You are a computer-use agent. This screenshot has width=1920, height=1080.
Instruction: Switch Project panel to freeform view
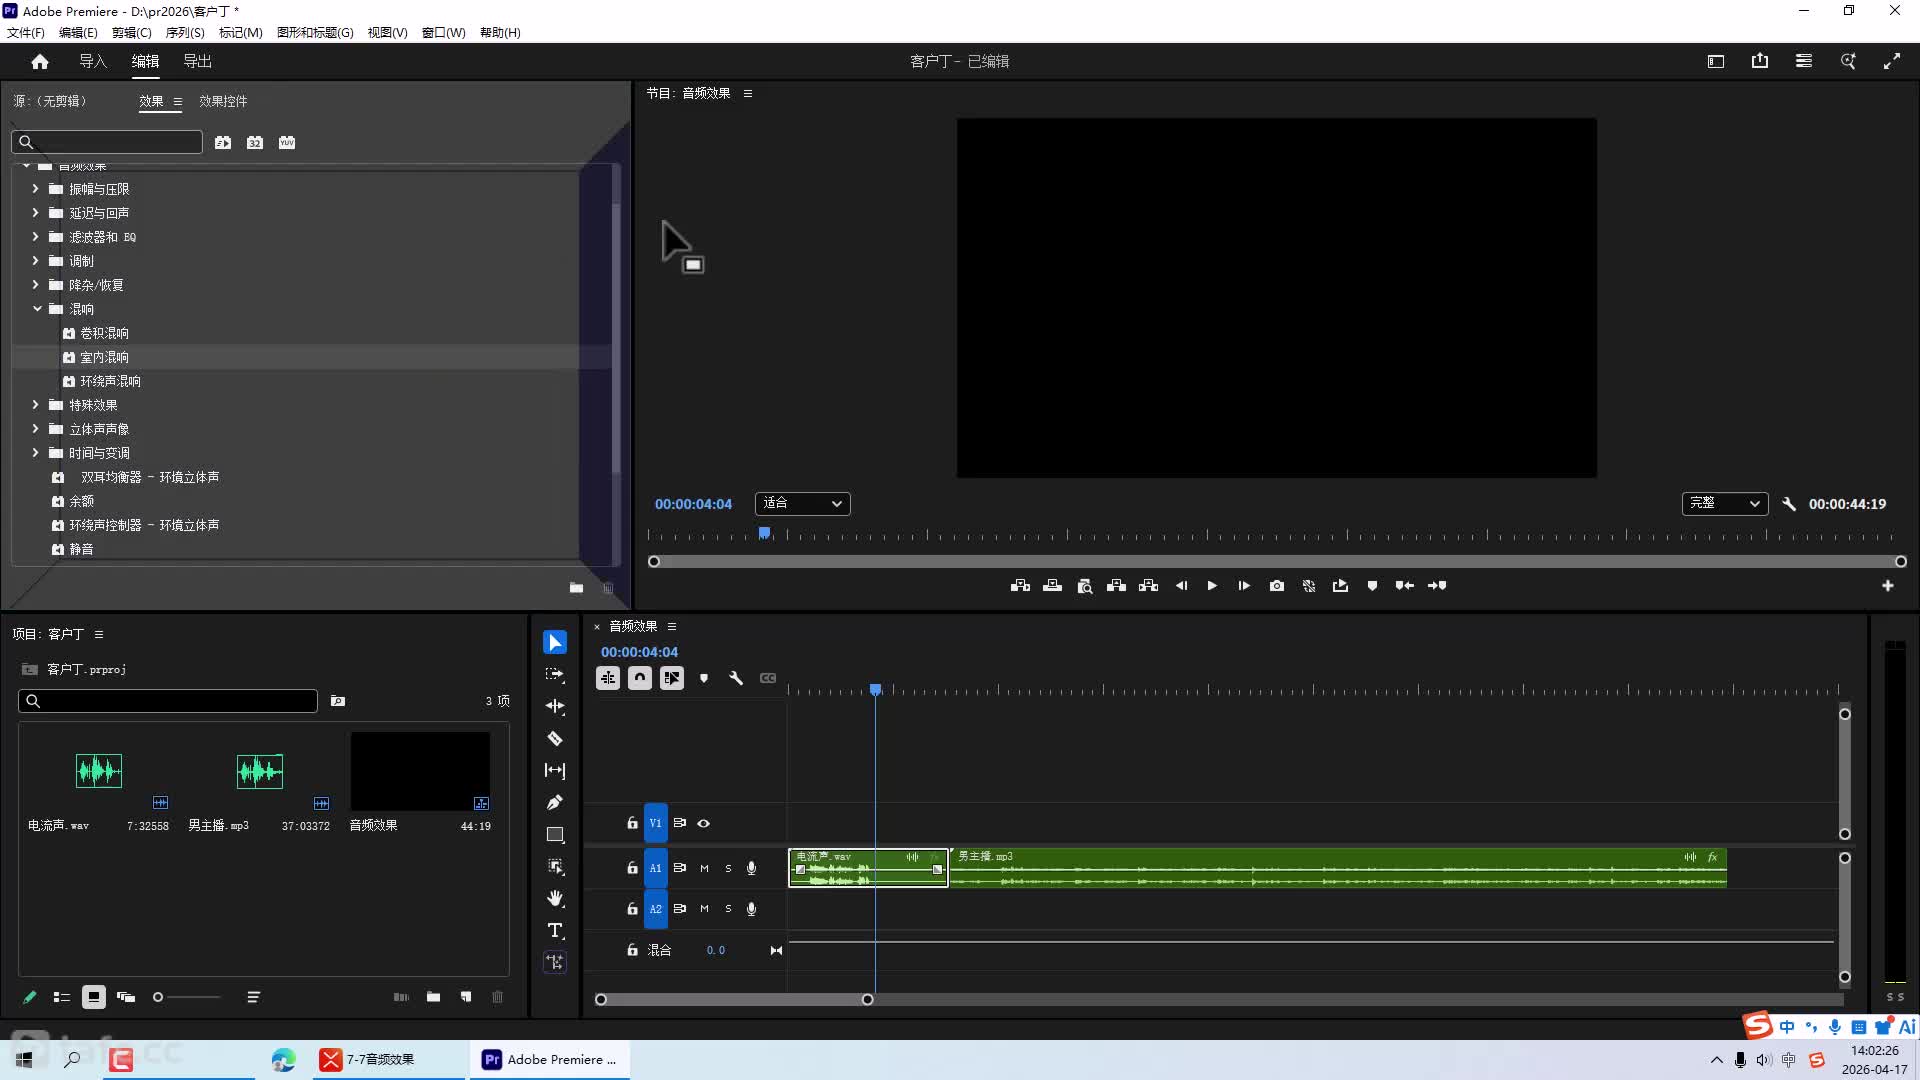point(126,997)
